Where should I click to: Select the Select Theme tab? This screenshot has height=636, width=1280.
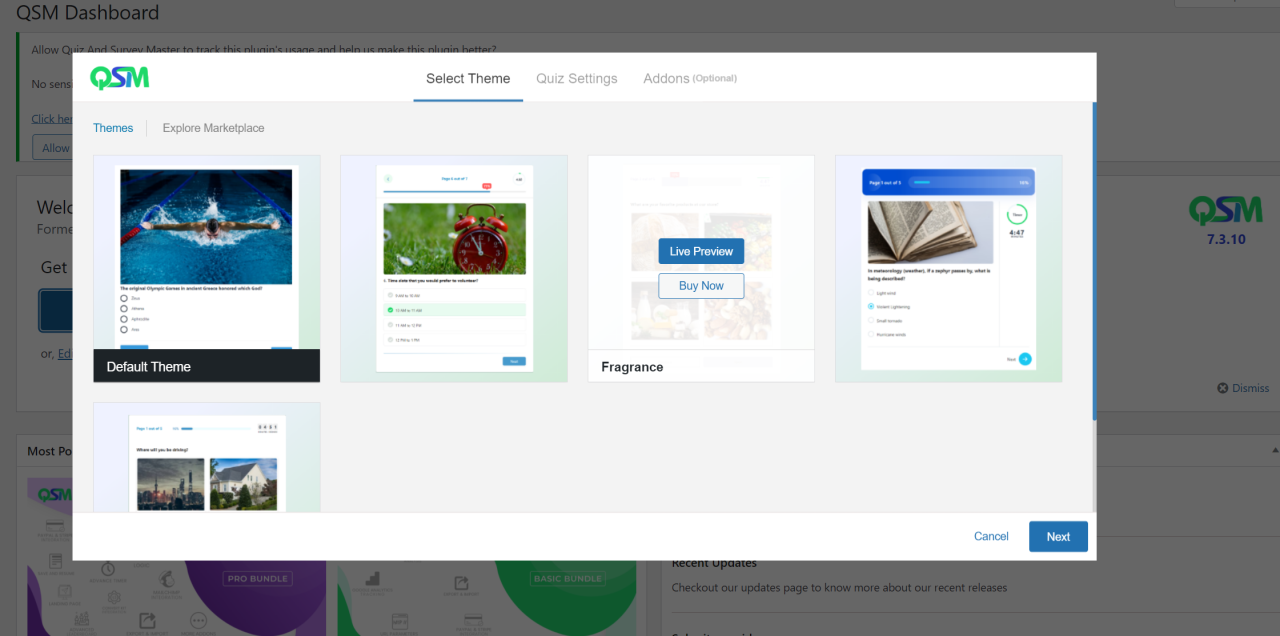point(467,78)
